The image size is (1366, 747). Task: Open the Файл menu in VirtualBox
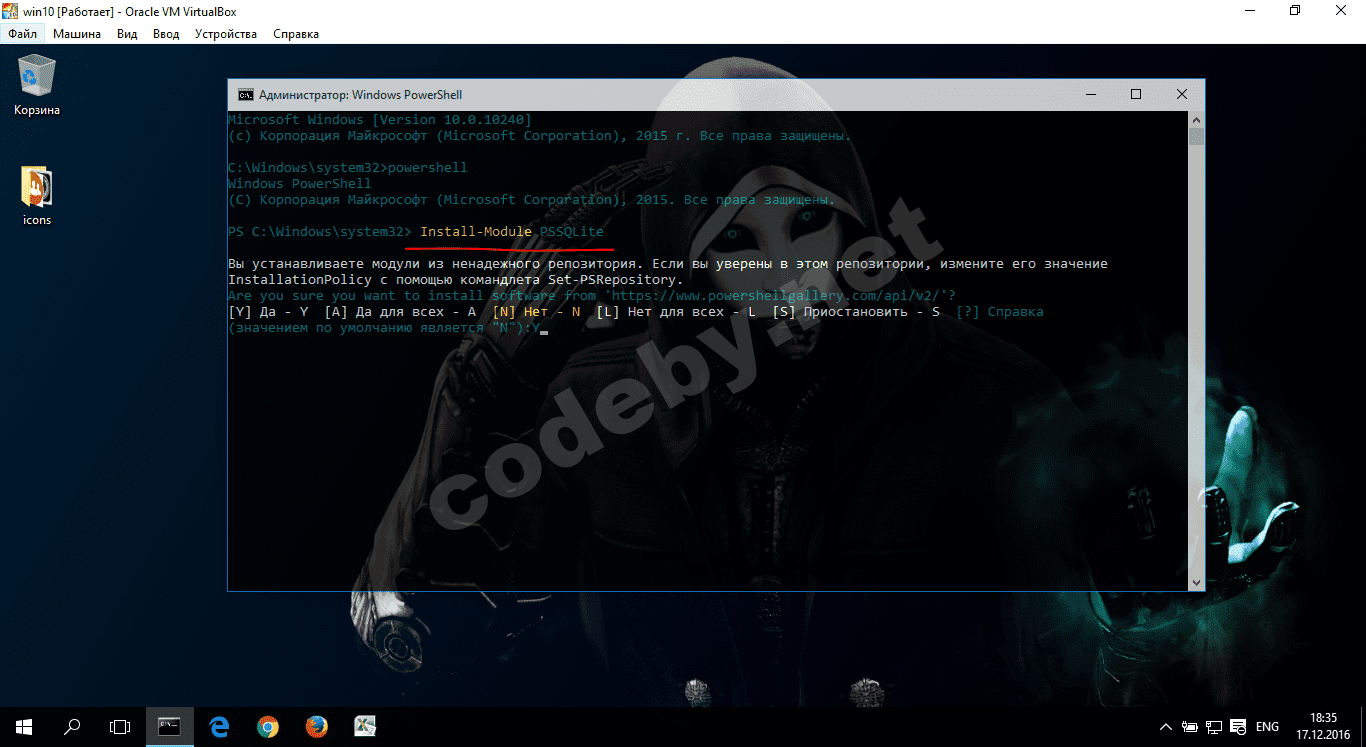pos(22,34)
